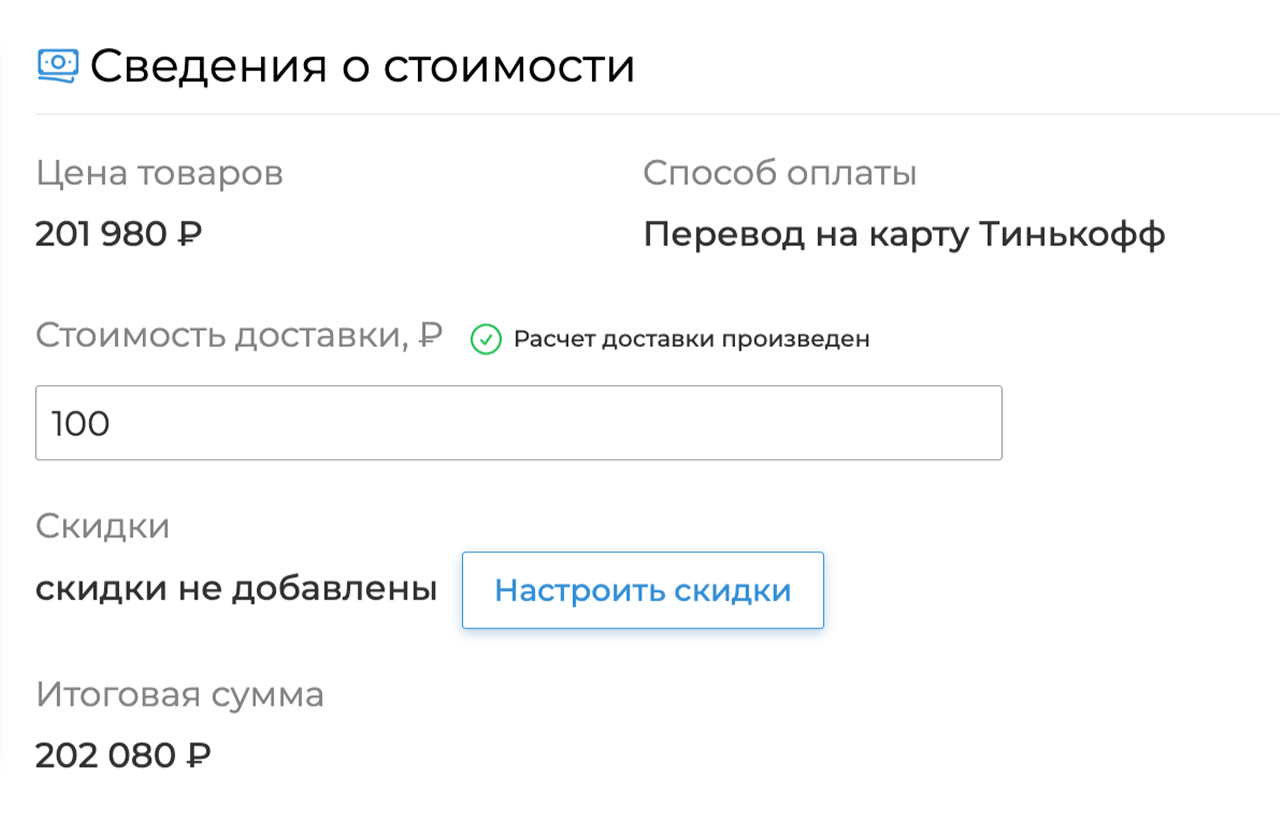The image size is (1280, 816).
Task: Click the Расчет доставки произведен status text
Action: pos(691,339)
